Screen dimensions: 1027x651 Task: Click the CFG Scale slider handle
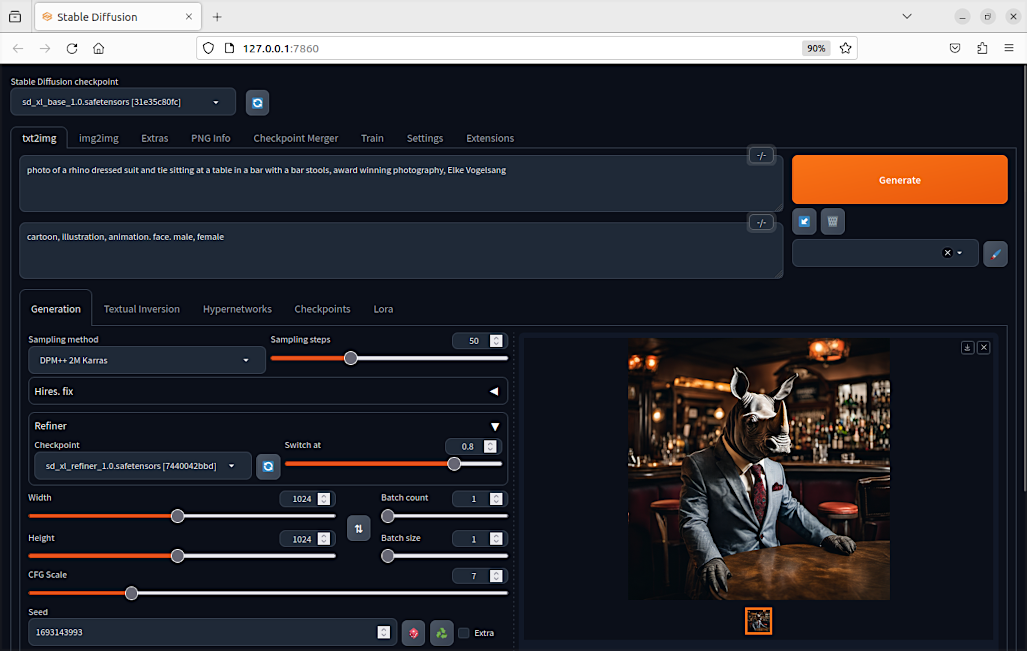[x=132, y=593]
